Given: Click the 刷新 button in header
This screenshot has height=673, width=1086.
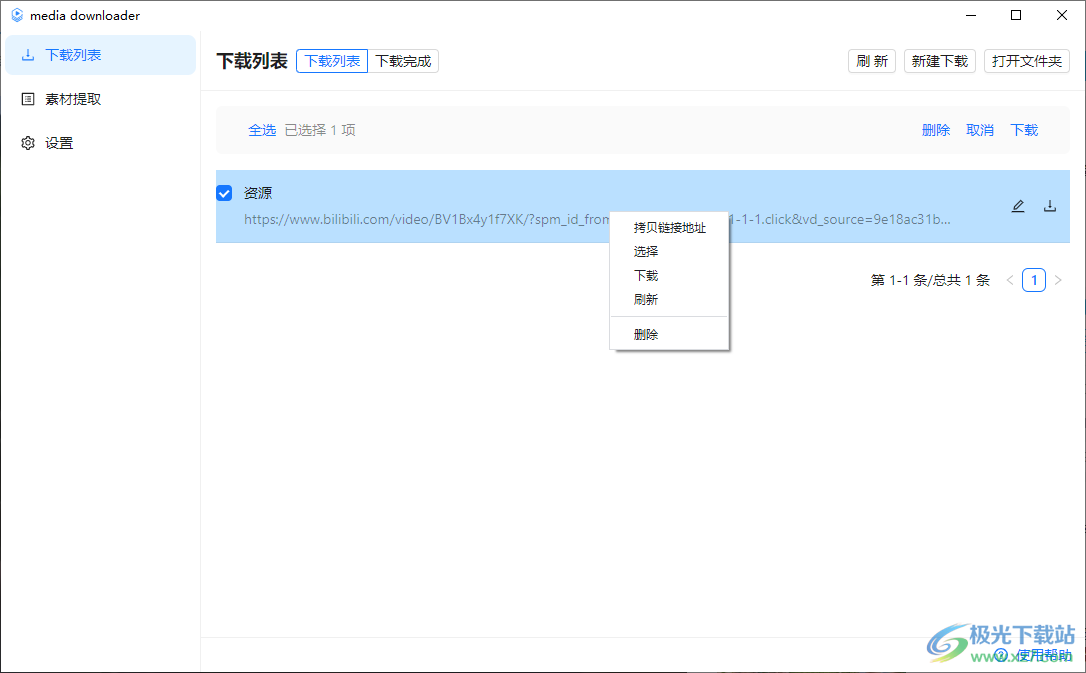Looking at the screenshot, I should click(871, 61).
